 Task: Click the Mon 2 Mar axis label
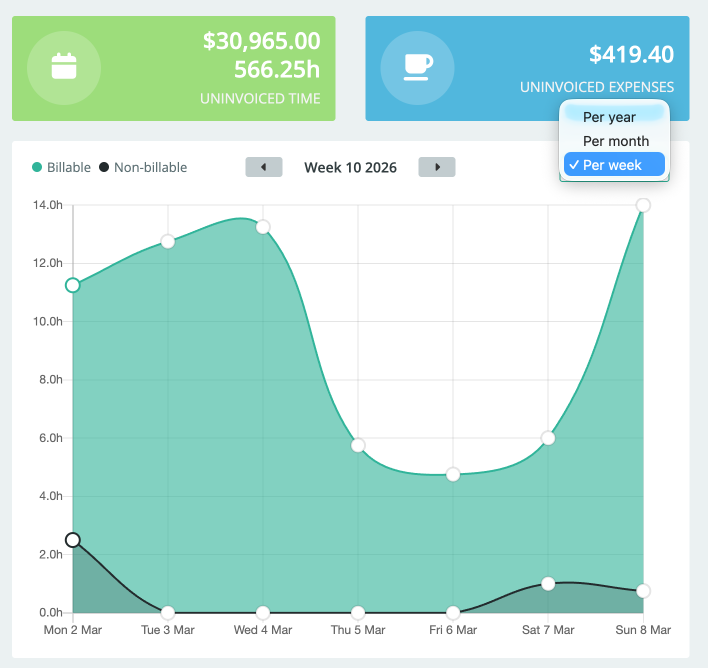tap(73, 630)
